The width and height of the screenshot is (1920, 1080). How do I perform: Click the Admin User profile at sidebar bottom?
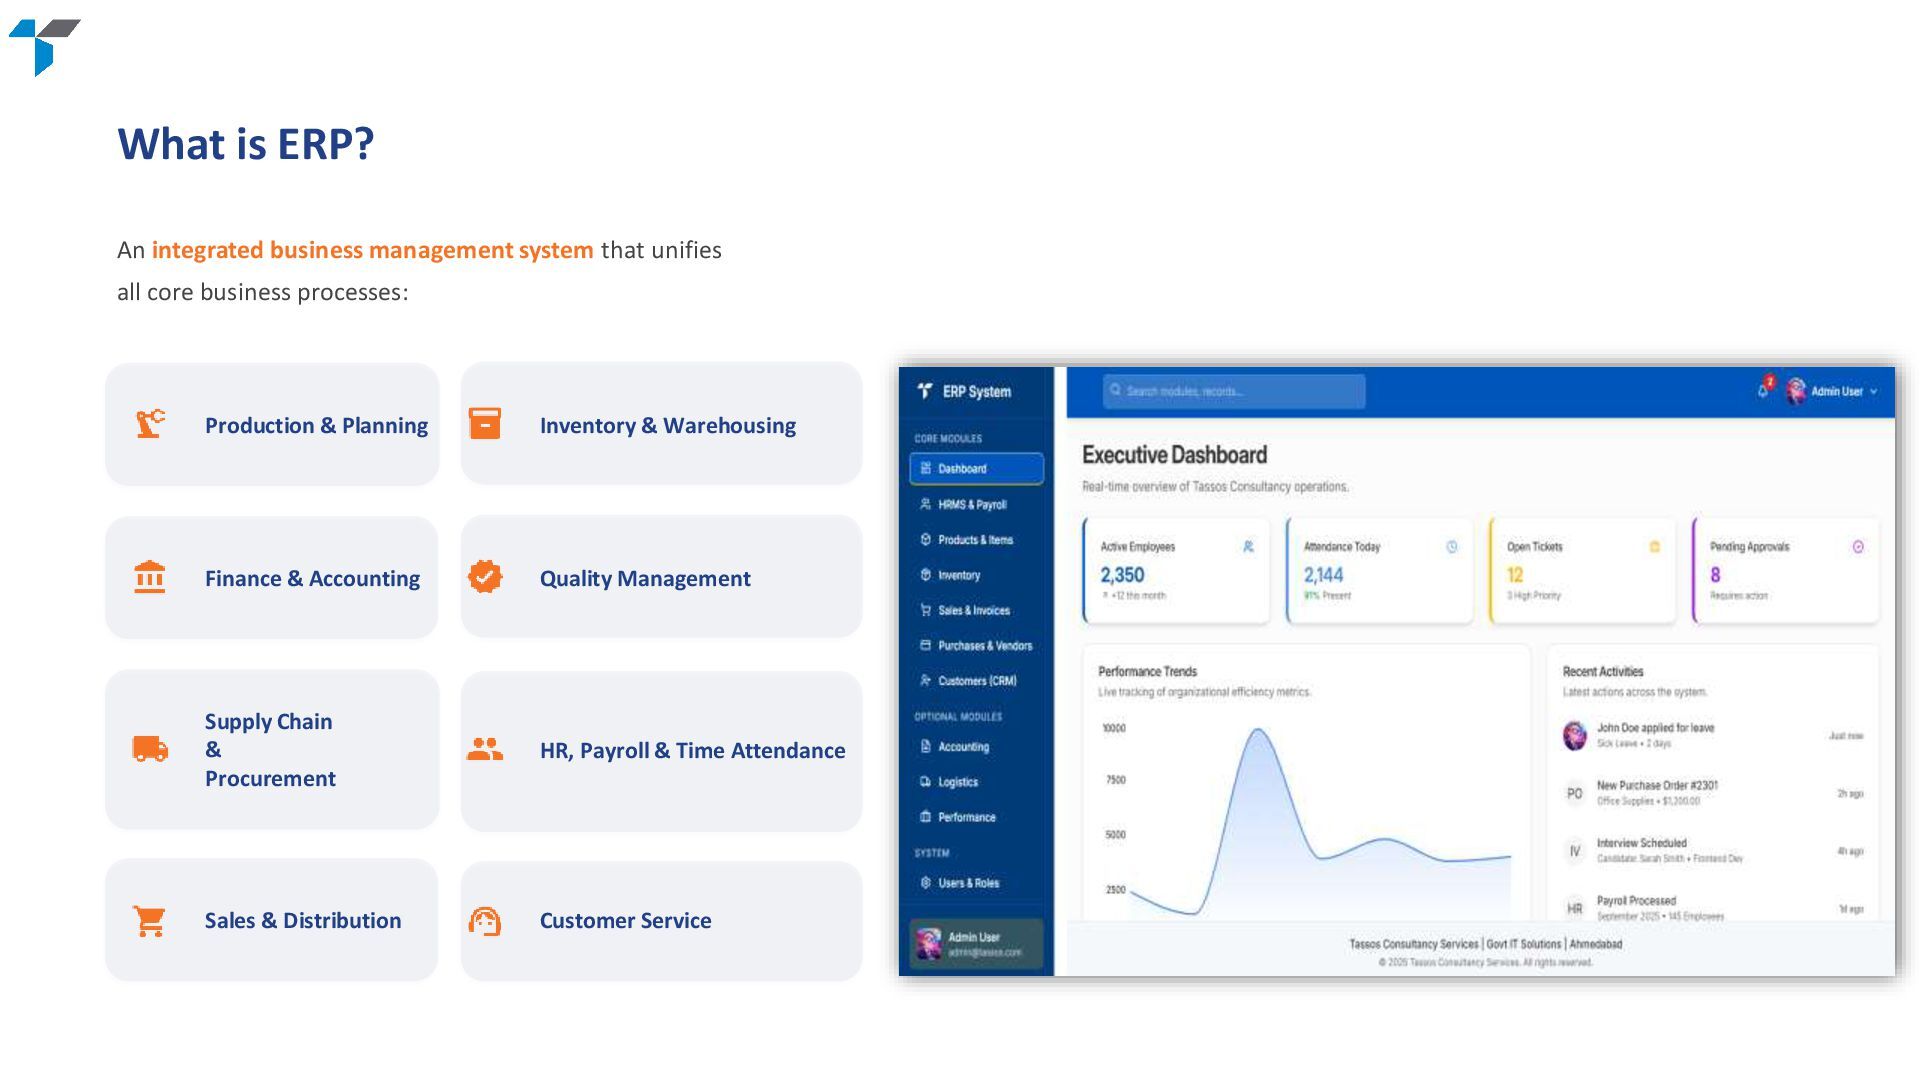pyautogui.click(x=976, y=944)
